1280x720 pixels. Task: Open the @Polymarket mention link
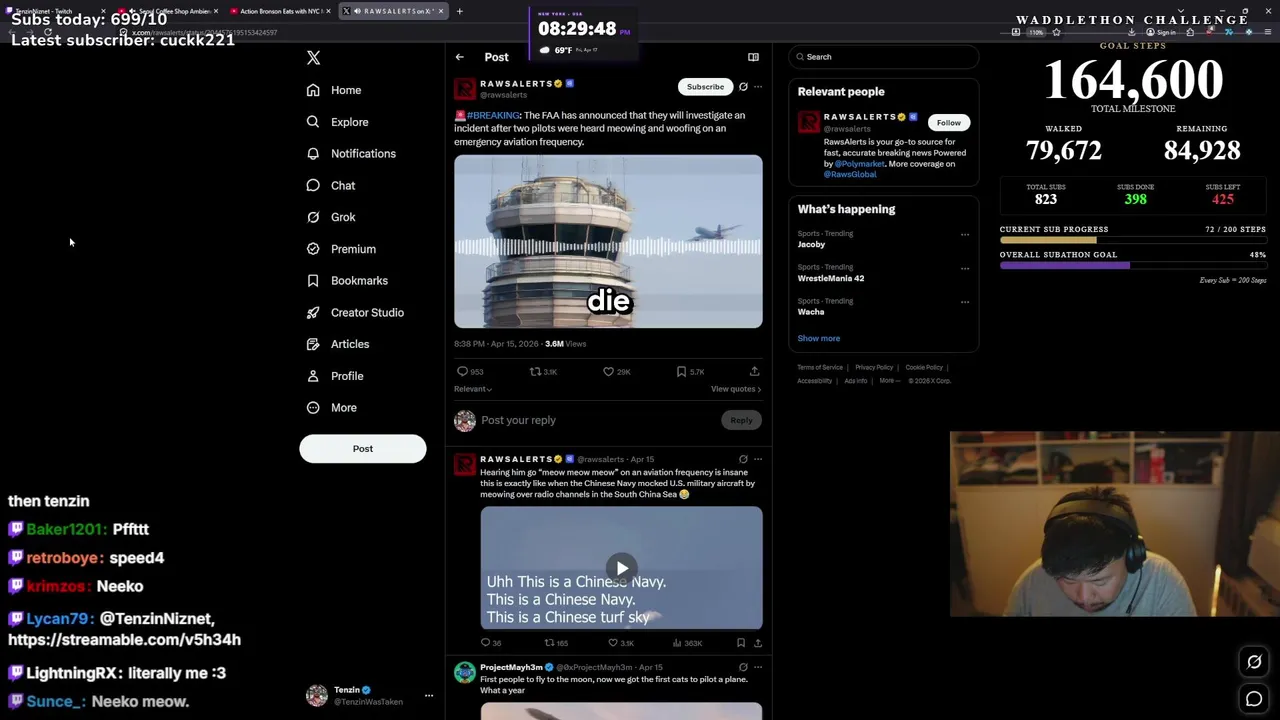click(860, 164)
